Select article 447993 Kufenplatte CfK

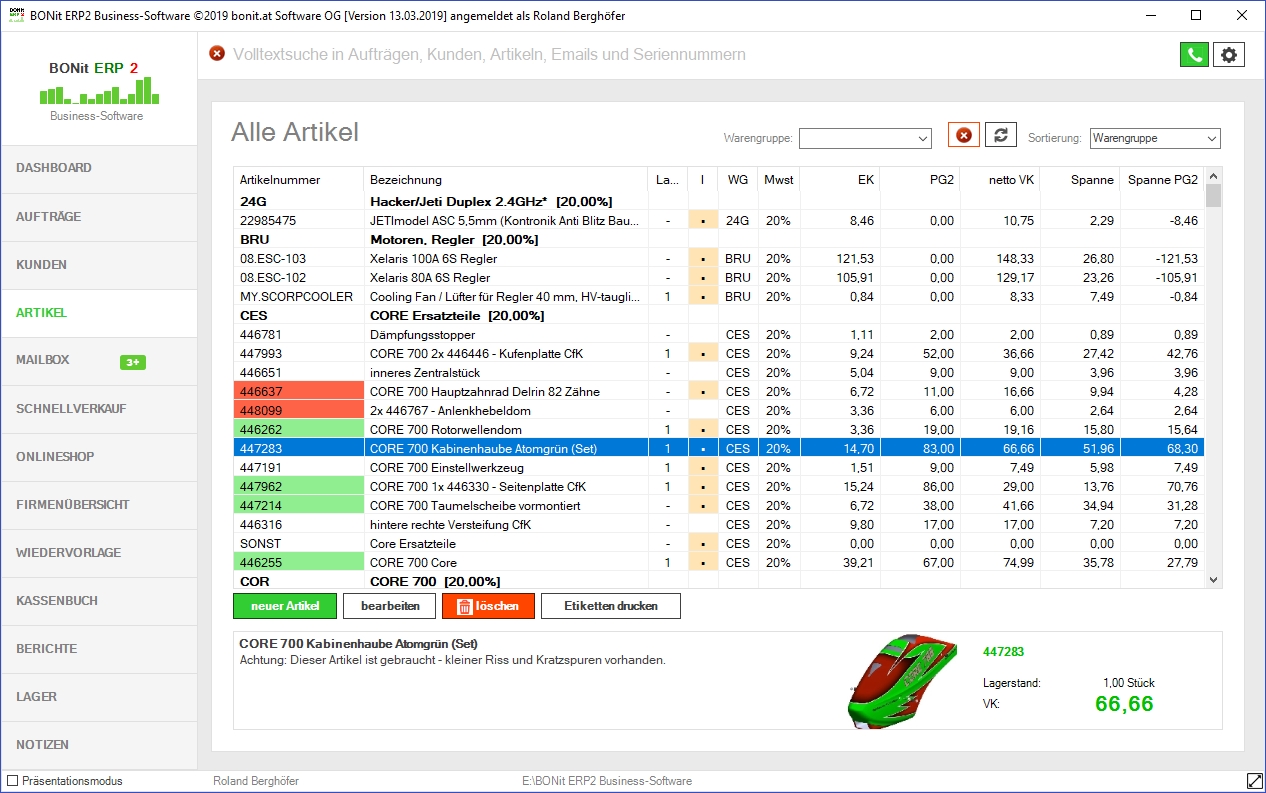[x=719, y=353]
